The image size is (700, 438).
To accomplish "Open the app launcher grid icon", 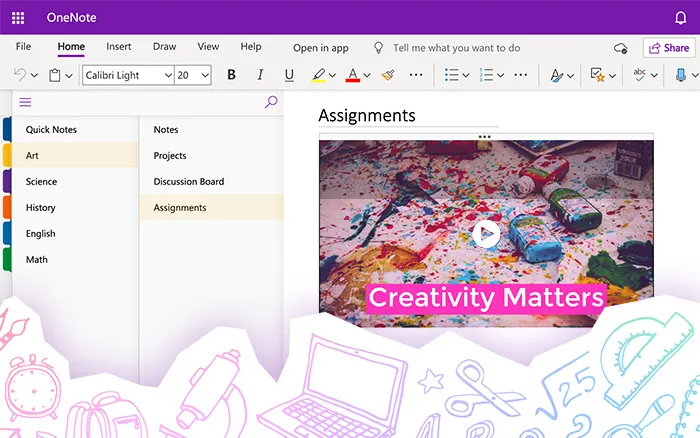I will (x=18, y=18).
